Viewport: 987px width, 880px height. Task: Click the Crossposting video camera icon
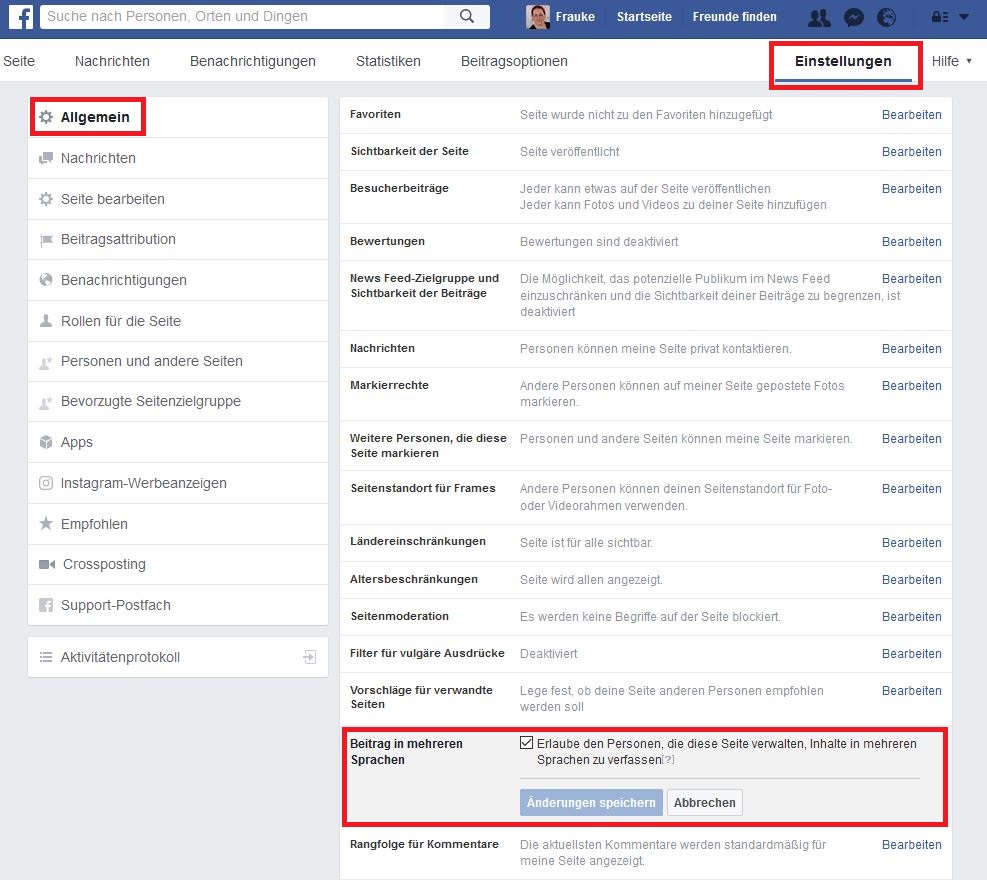47,565
